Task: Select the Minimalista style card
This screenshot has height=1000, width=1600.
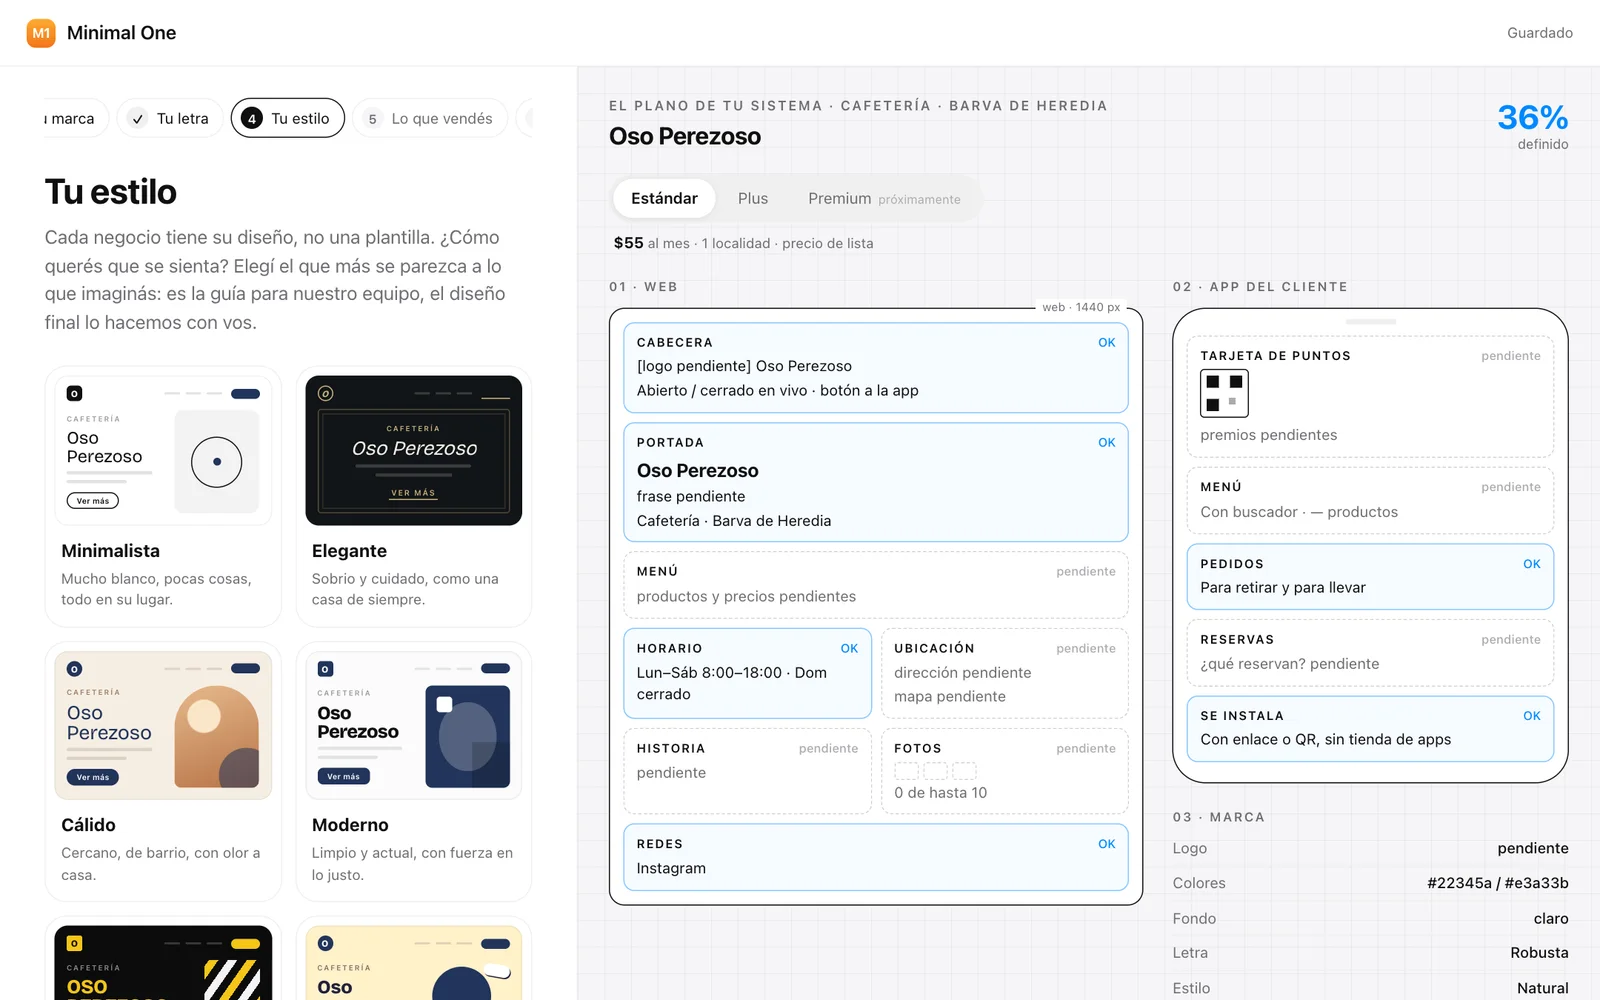Action: pyautogui.click(x=163, y=496)
